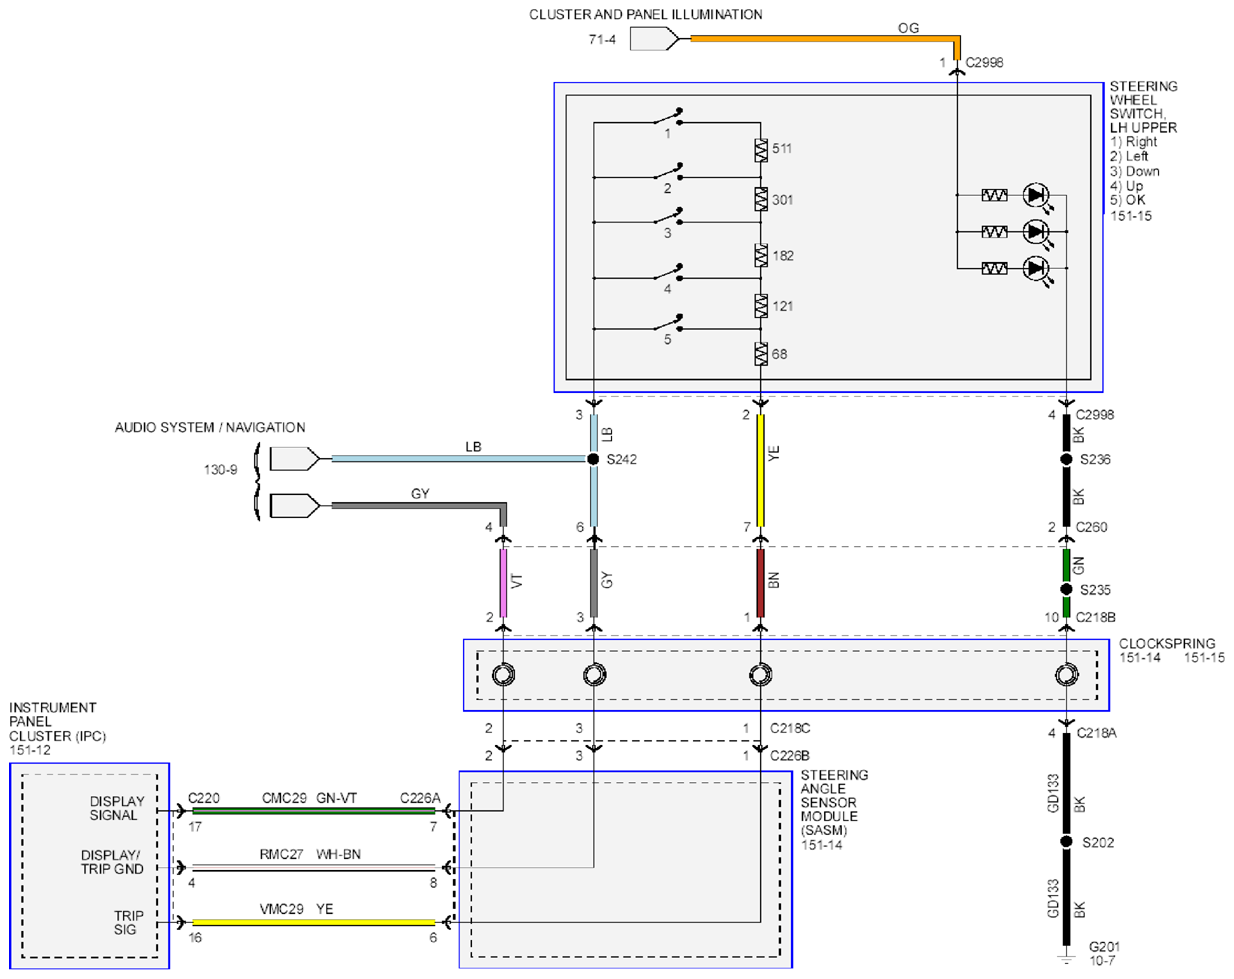
Task: Click switch symbol number 5 (OK)
Action: tap(669, 323)
